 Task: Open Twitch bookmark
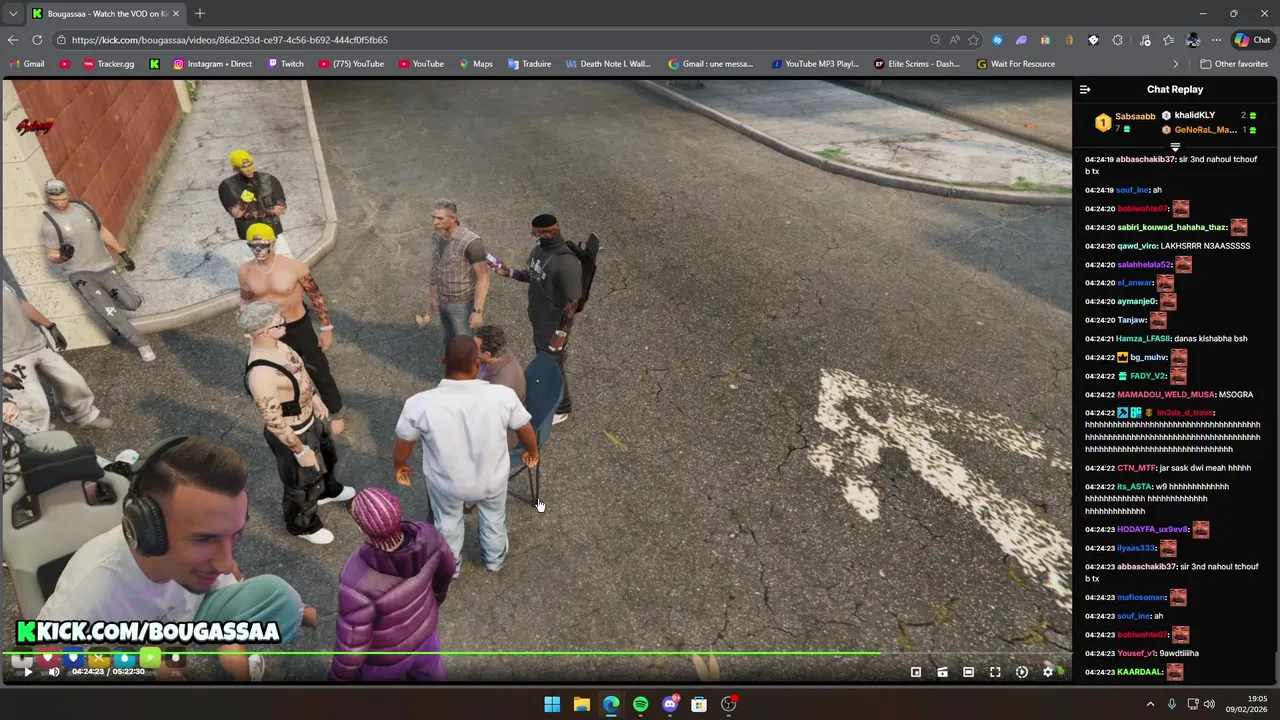[x=286, y=64]
